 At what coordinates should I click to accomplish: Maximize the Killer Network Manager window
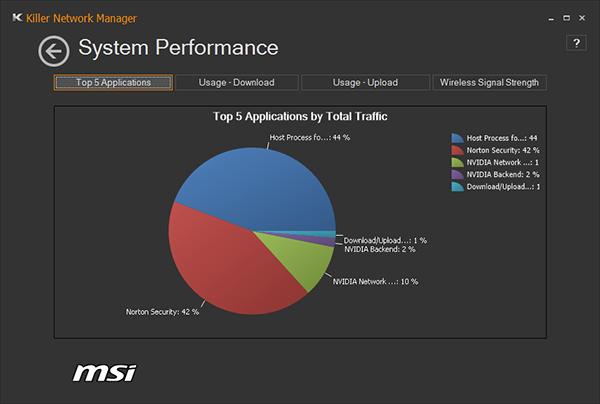[566, 18]
